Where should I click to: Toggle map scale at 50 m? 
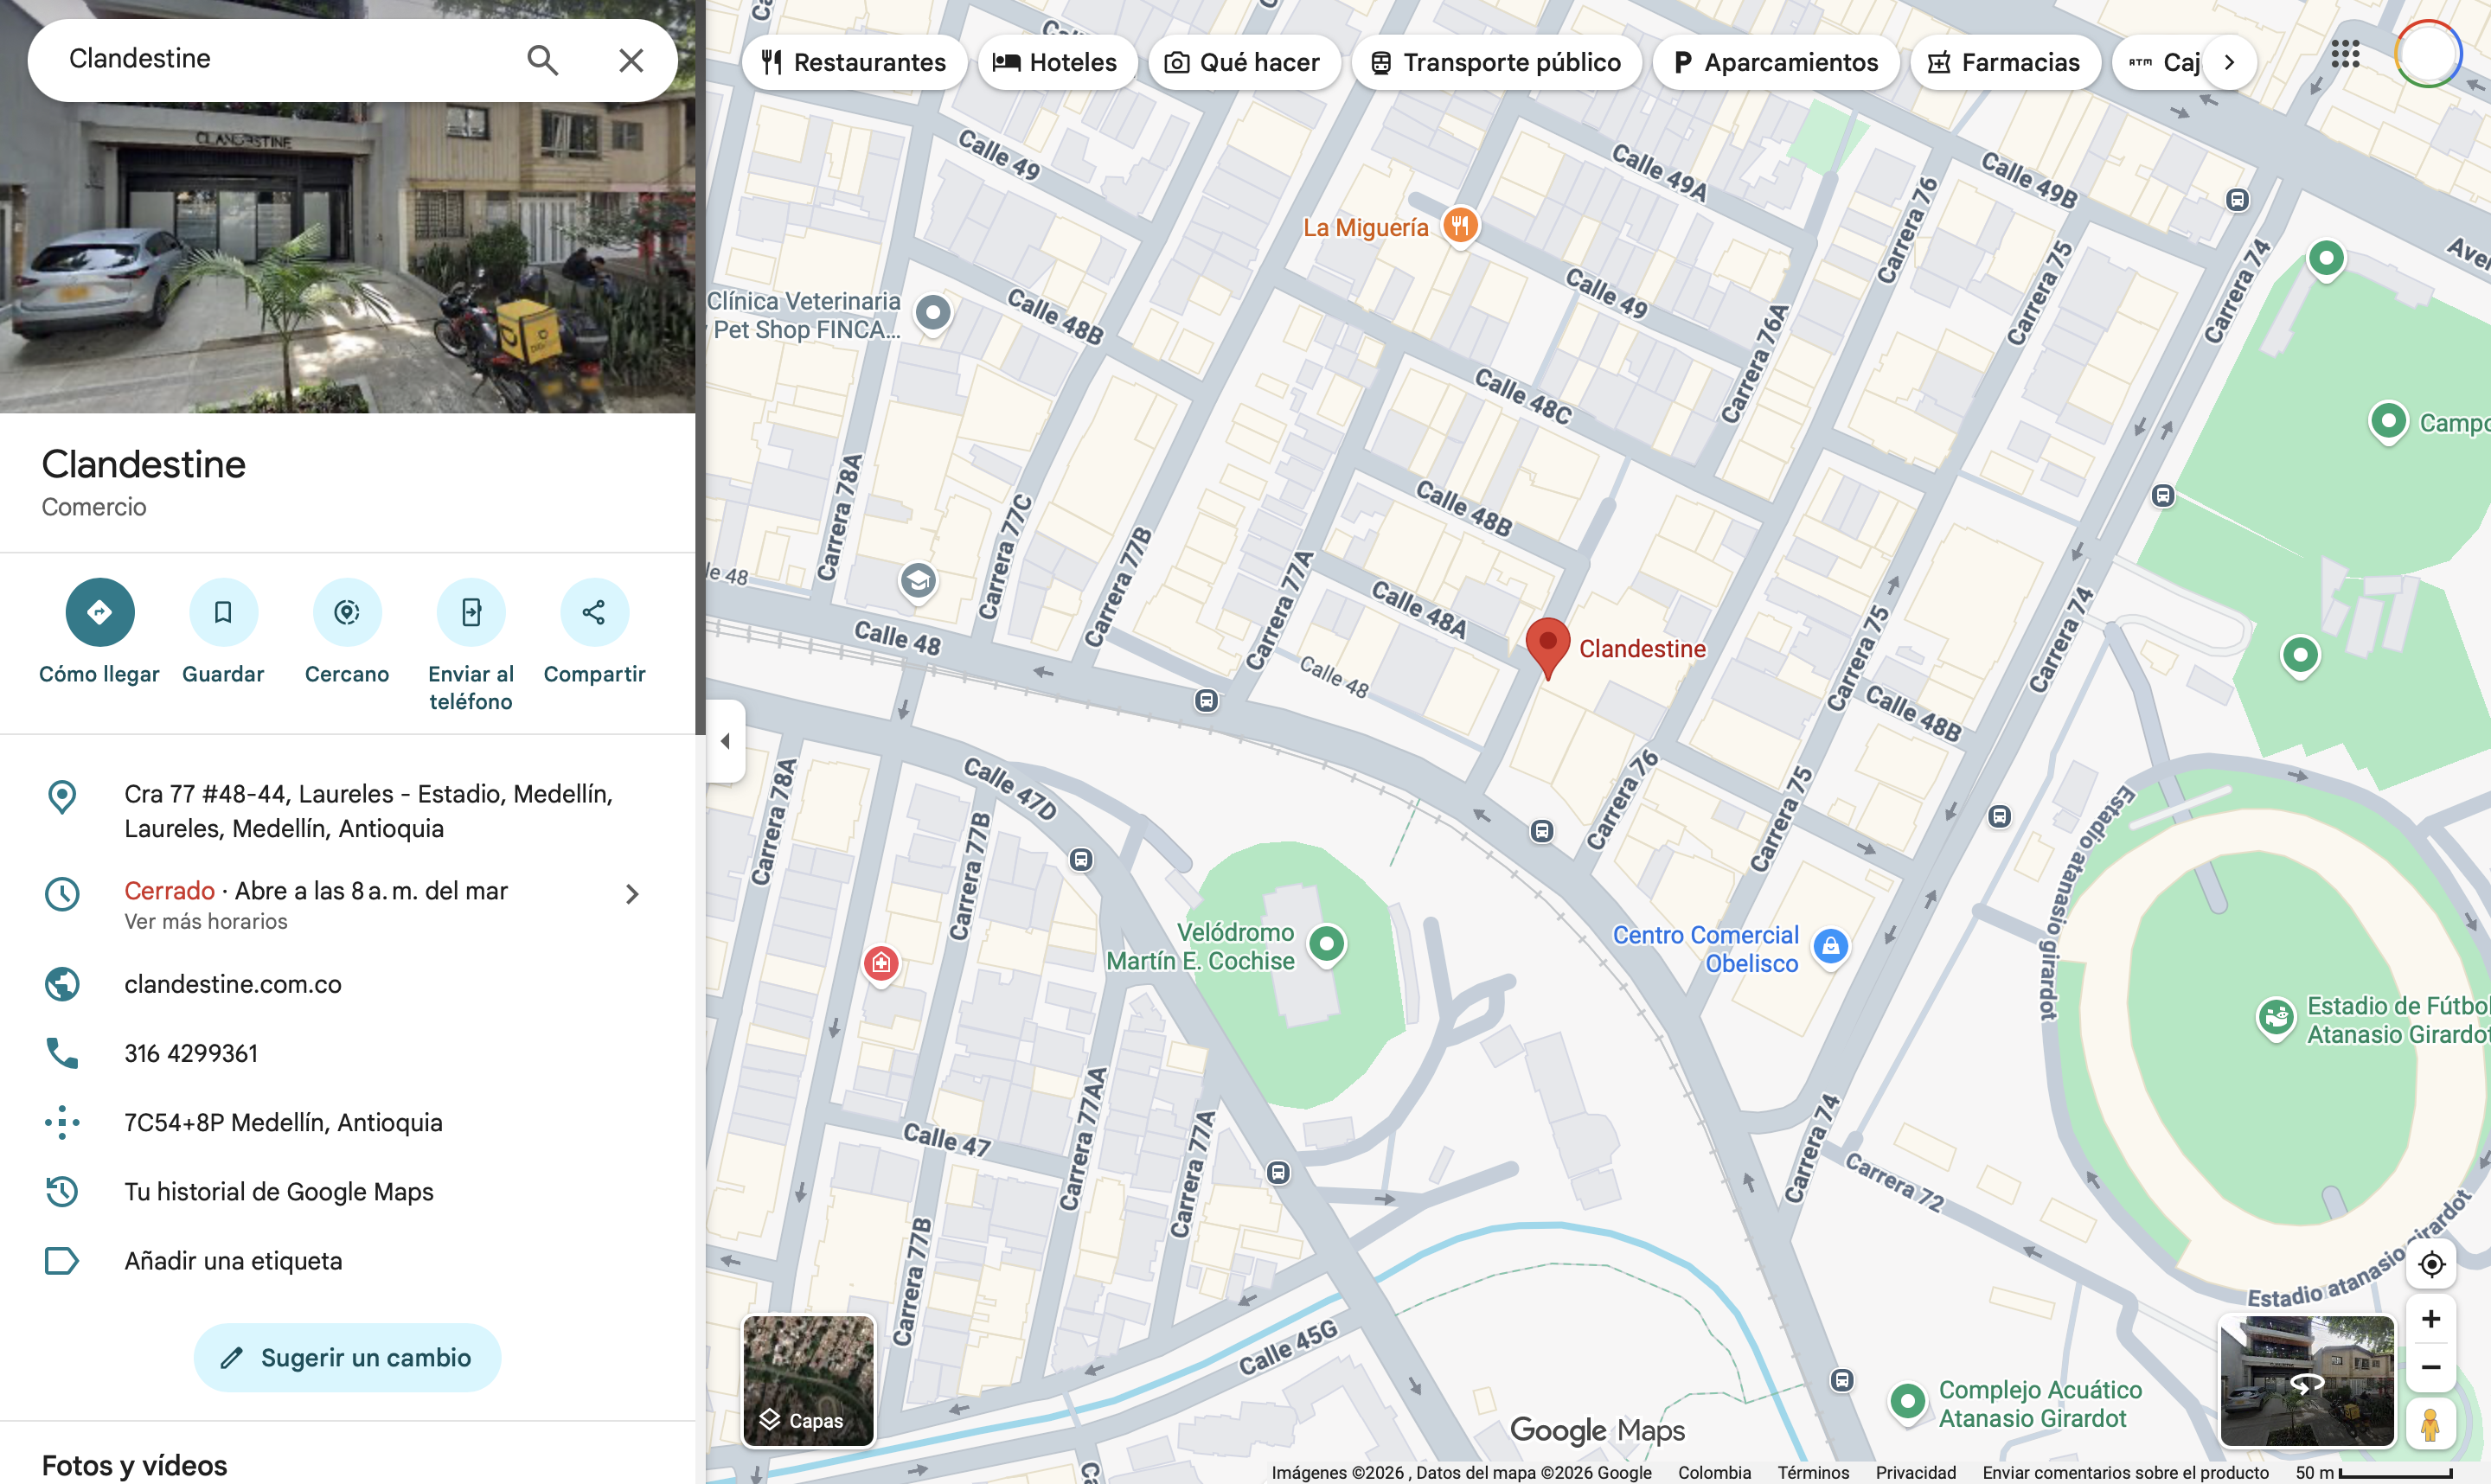2374,1473
